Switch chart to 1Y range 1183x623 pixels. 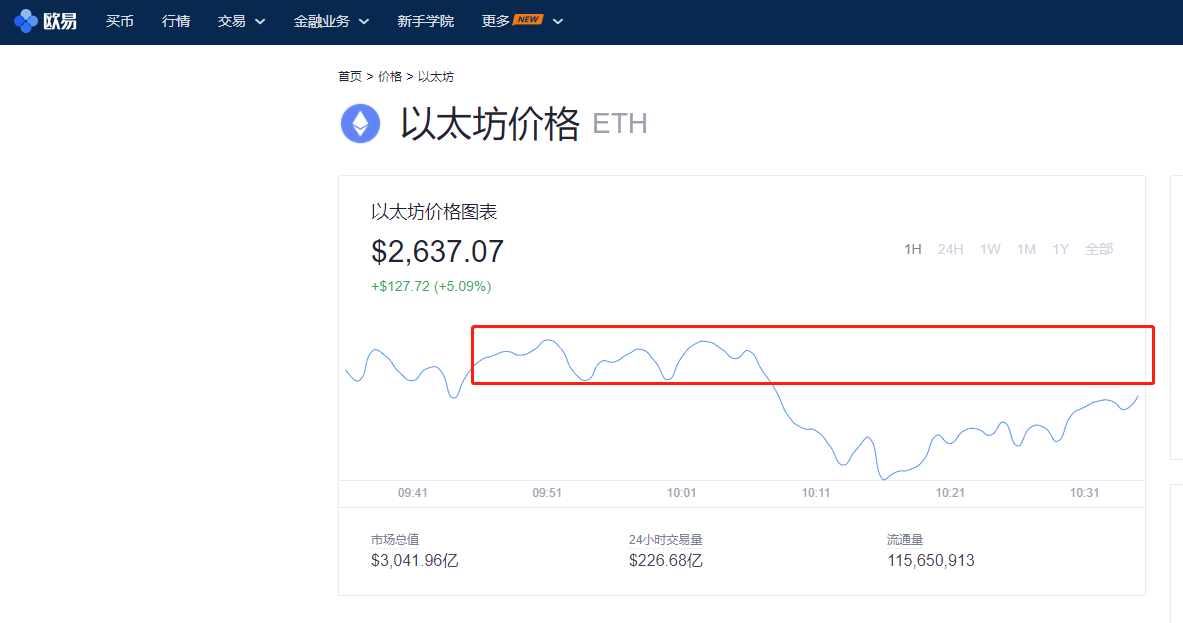pos(1060,249)
